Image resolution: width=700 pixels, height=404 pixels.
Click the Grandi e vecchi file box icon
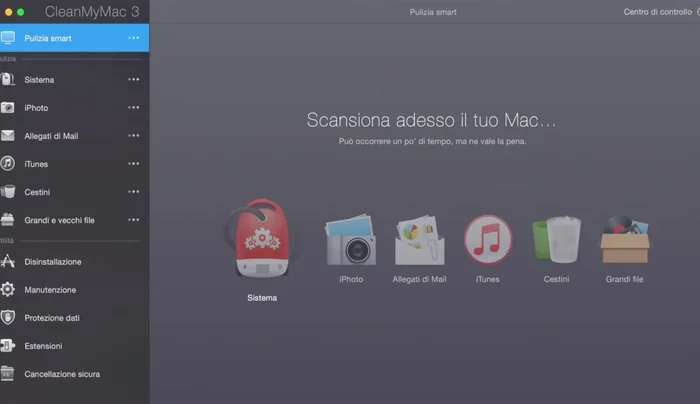click(x=8, y=220)
